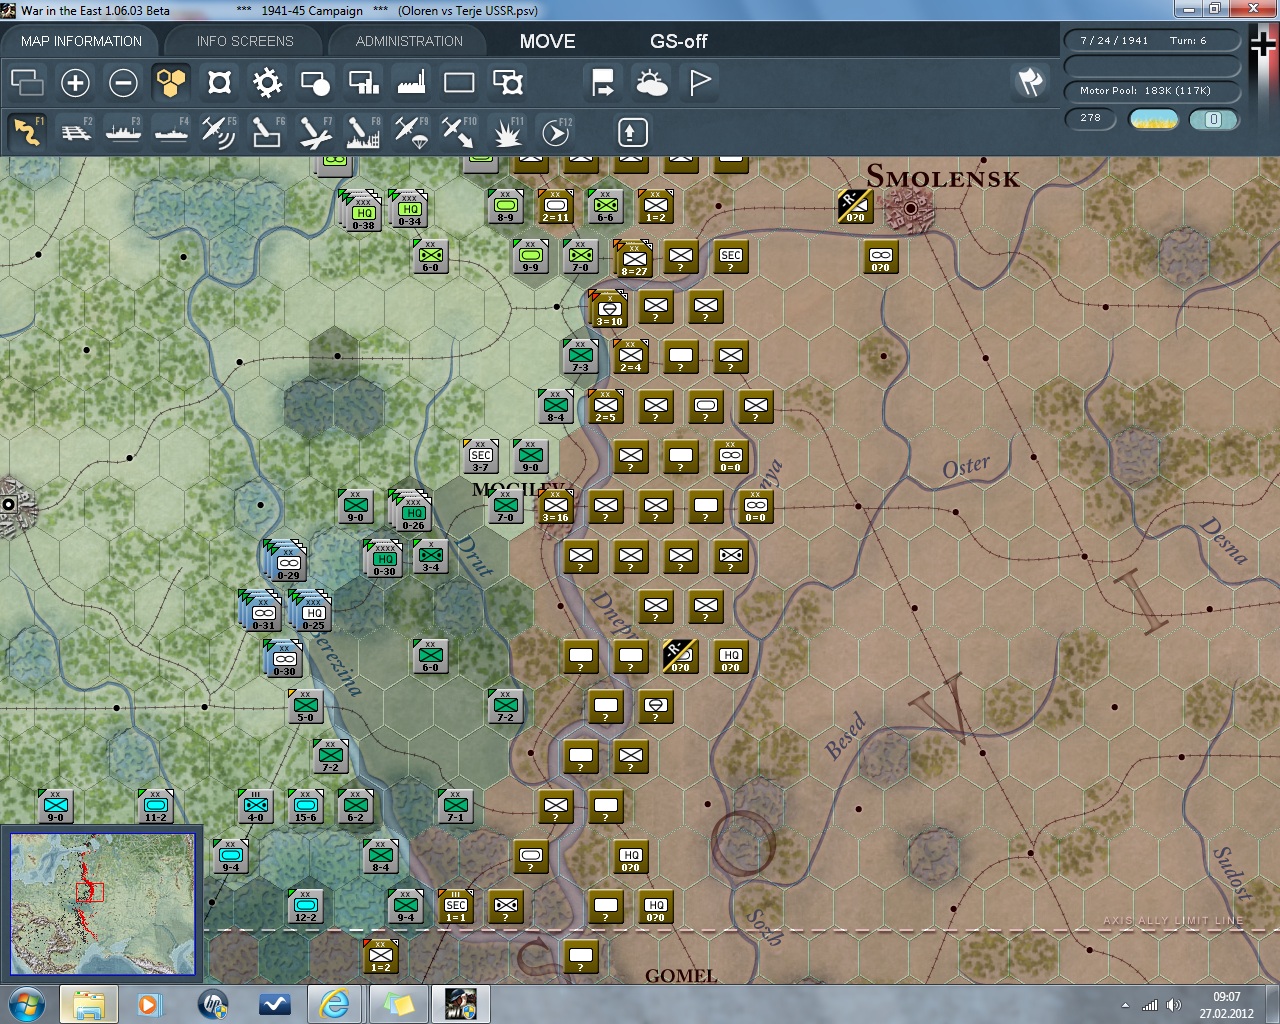Show battle sites with F11 explosion icon
1280x1024 pixels.
click(x=507, y=132)
